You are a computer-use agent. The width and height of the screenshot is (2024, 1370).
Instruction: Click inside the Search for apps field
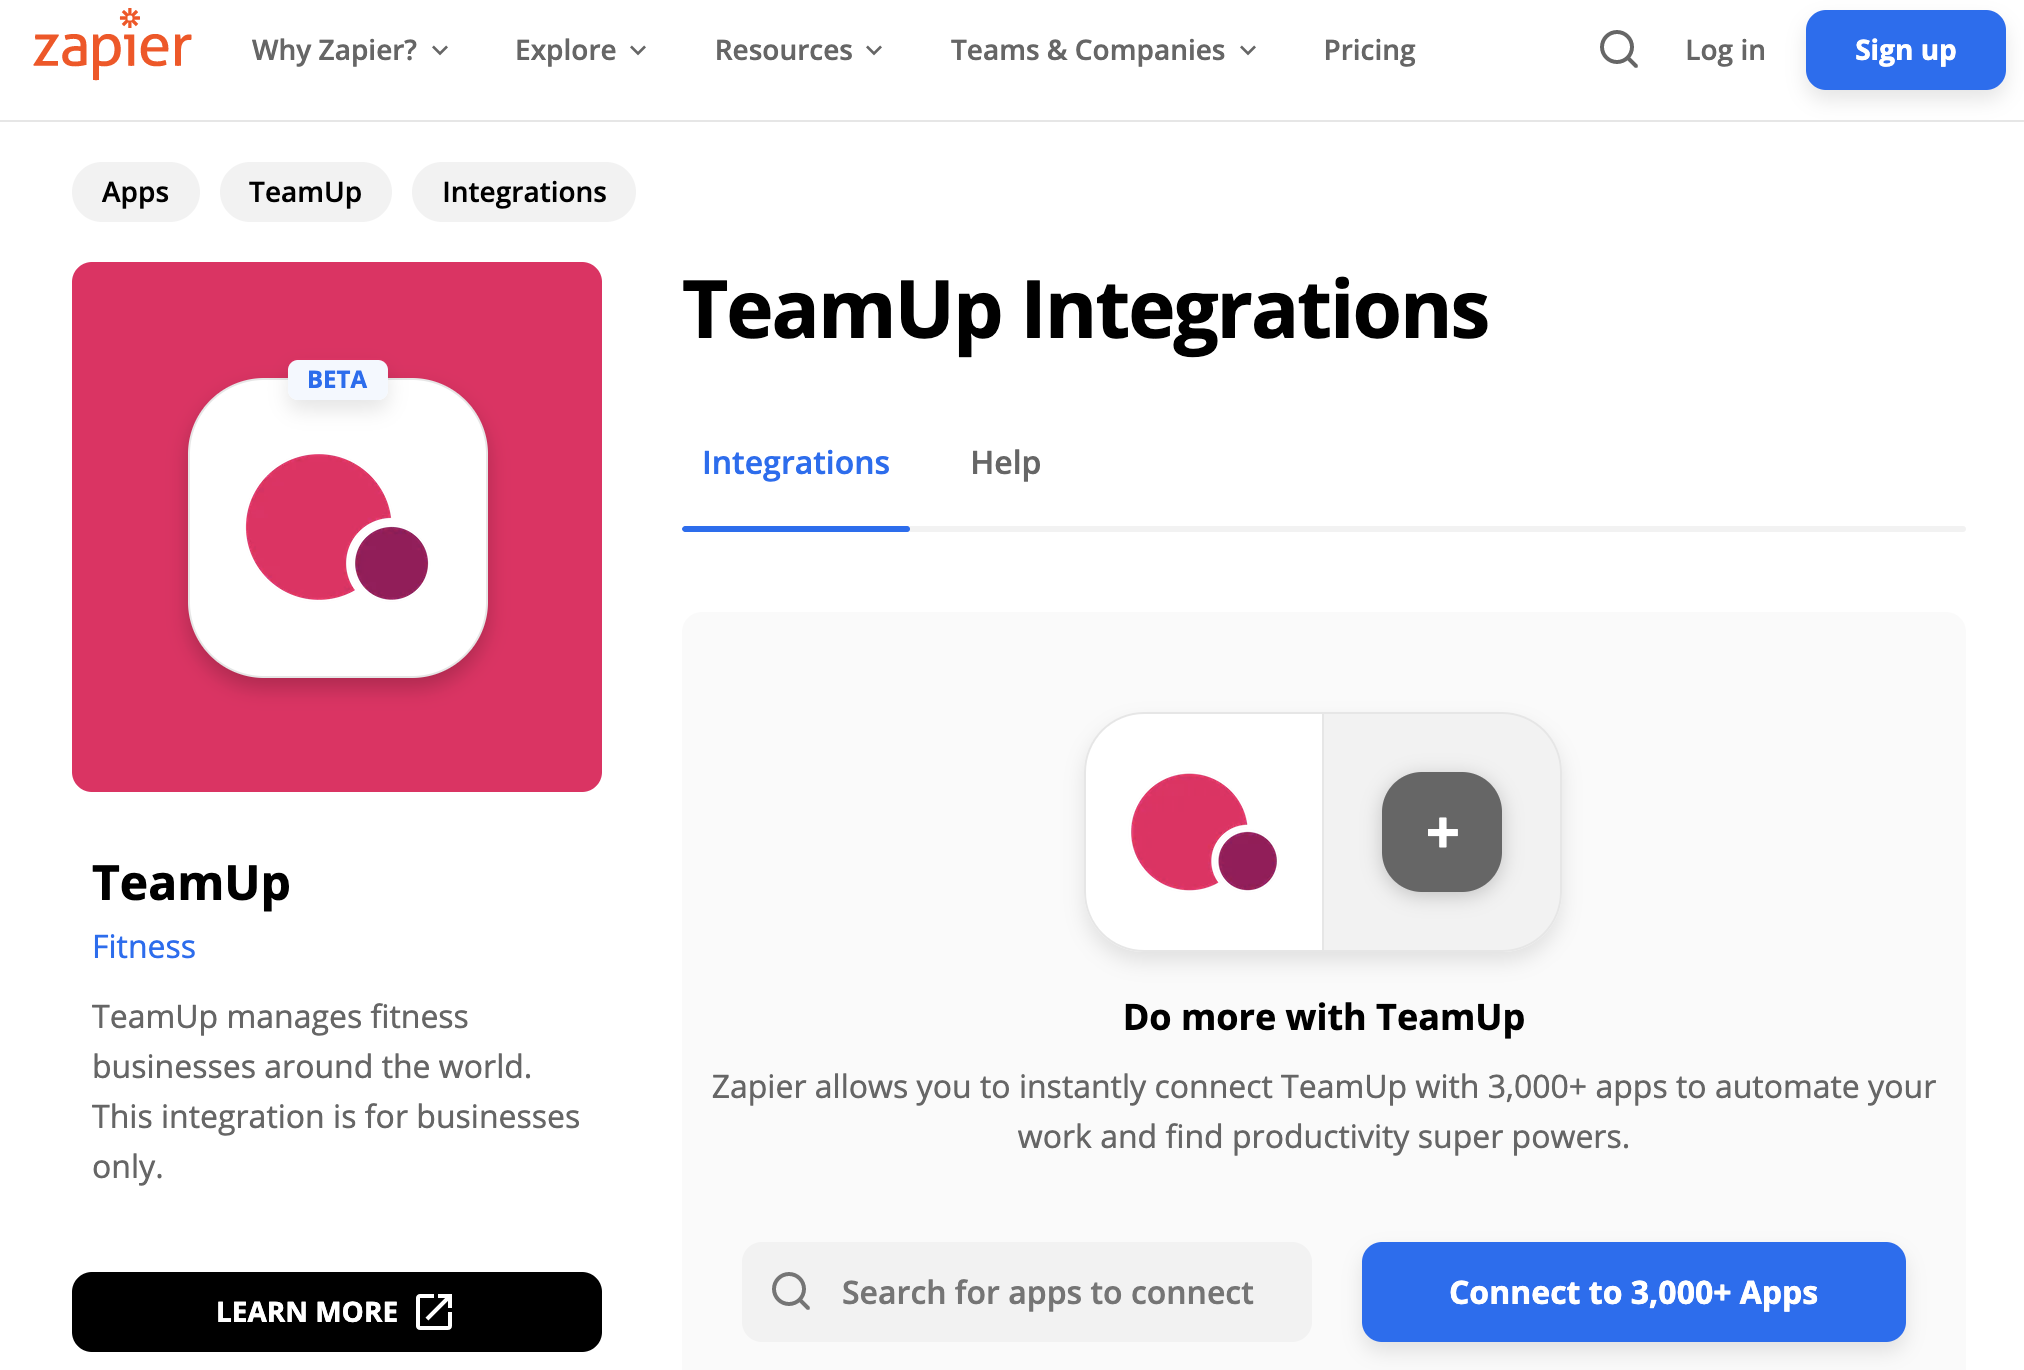(1047, 1292)
